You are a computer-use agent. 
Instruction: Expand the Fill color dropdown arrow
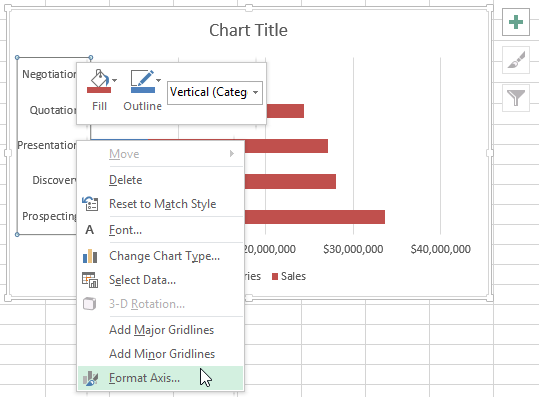tap(114, 80)
